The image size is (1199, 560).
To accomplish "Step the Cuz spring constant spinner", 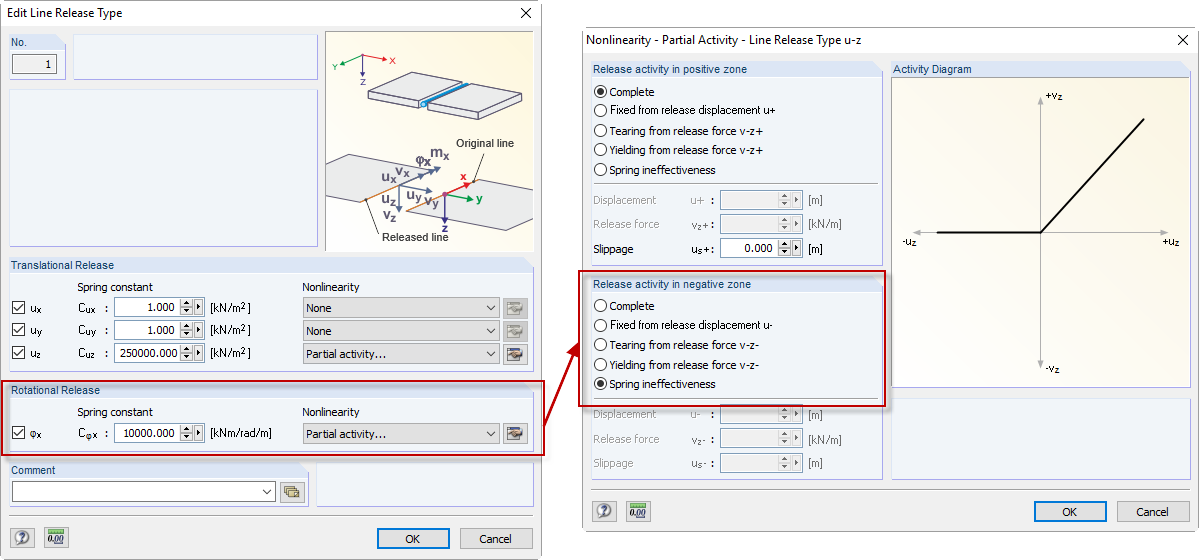I will (186, 353).
